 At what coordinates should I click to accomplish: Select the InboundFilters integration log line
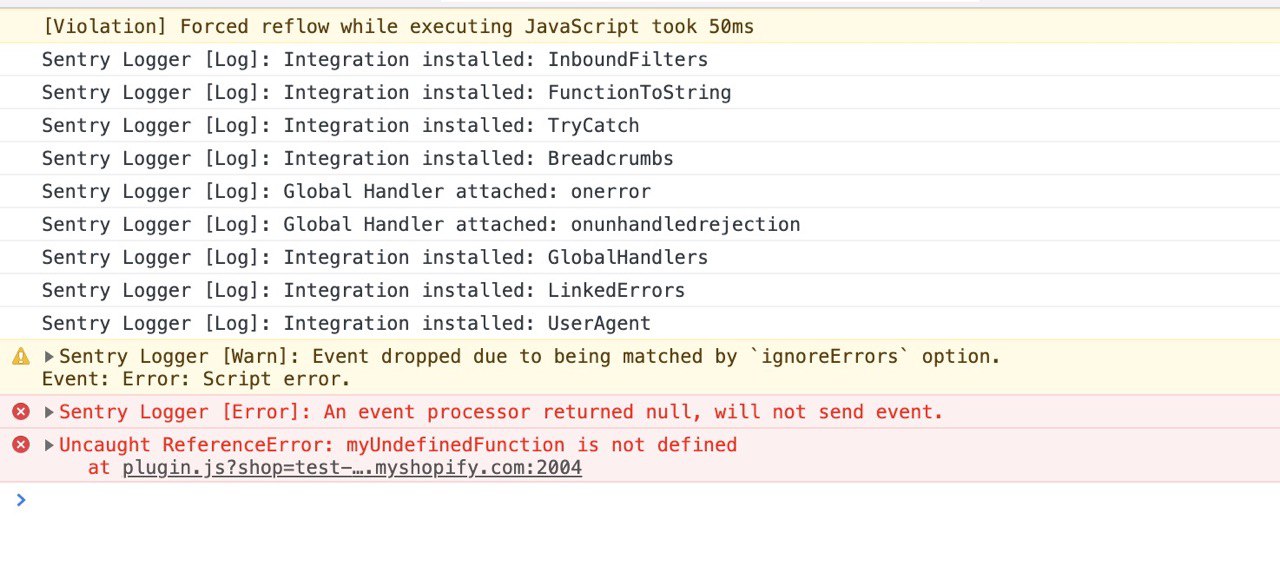pyautogui.click(x=640, y=60)
